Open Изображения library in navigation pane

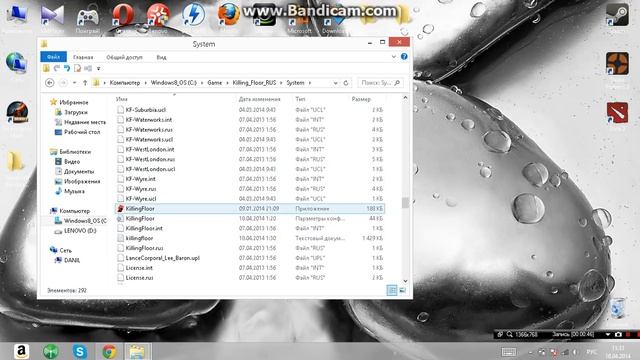click(x=78, y=181)
